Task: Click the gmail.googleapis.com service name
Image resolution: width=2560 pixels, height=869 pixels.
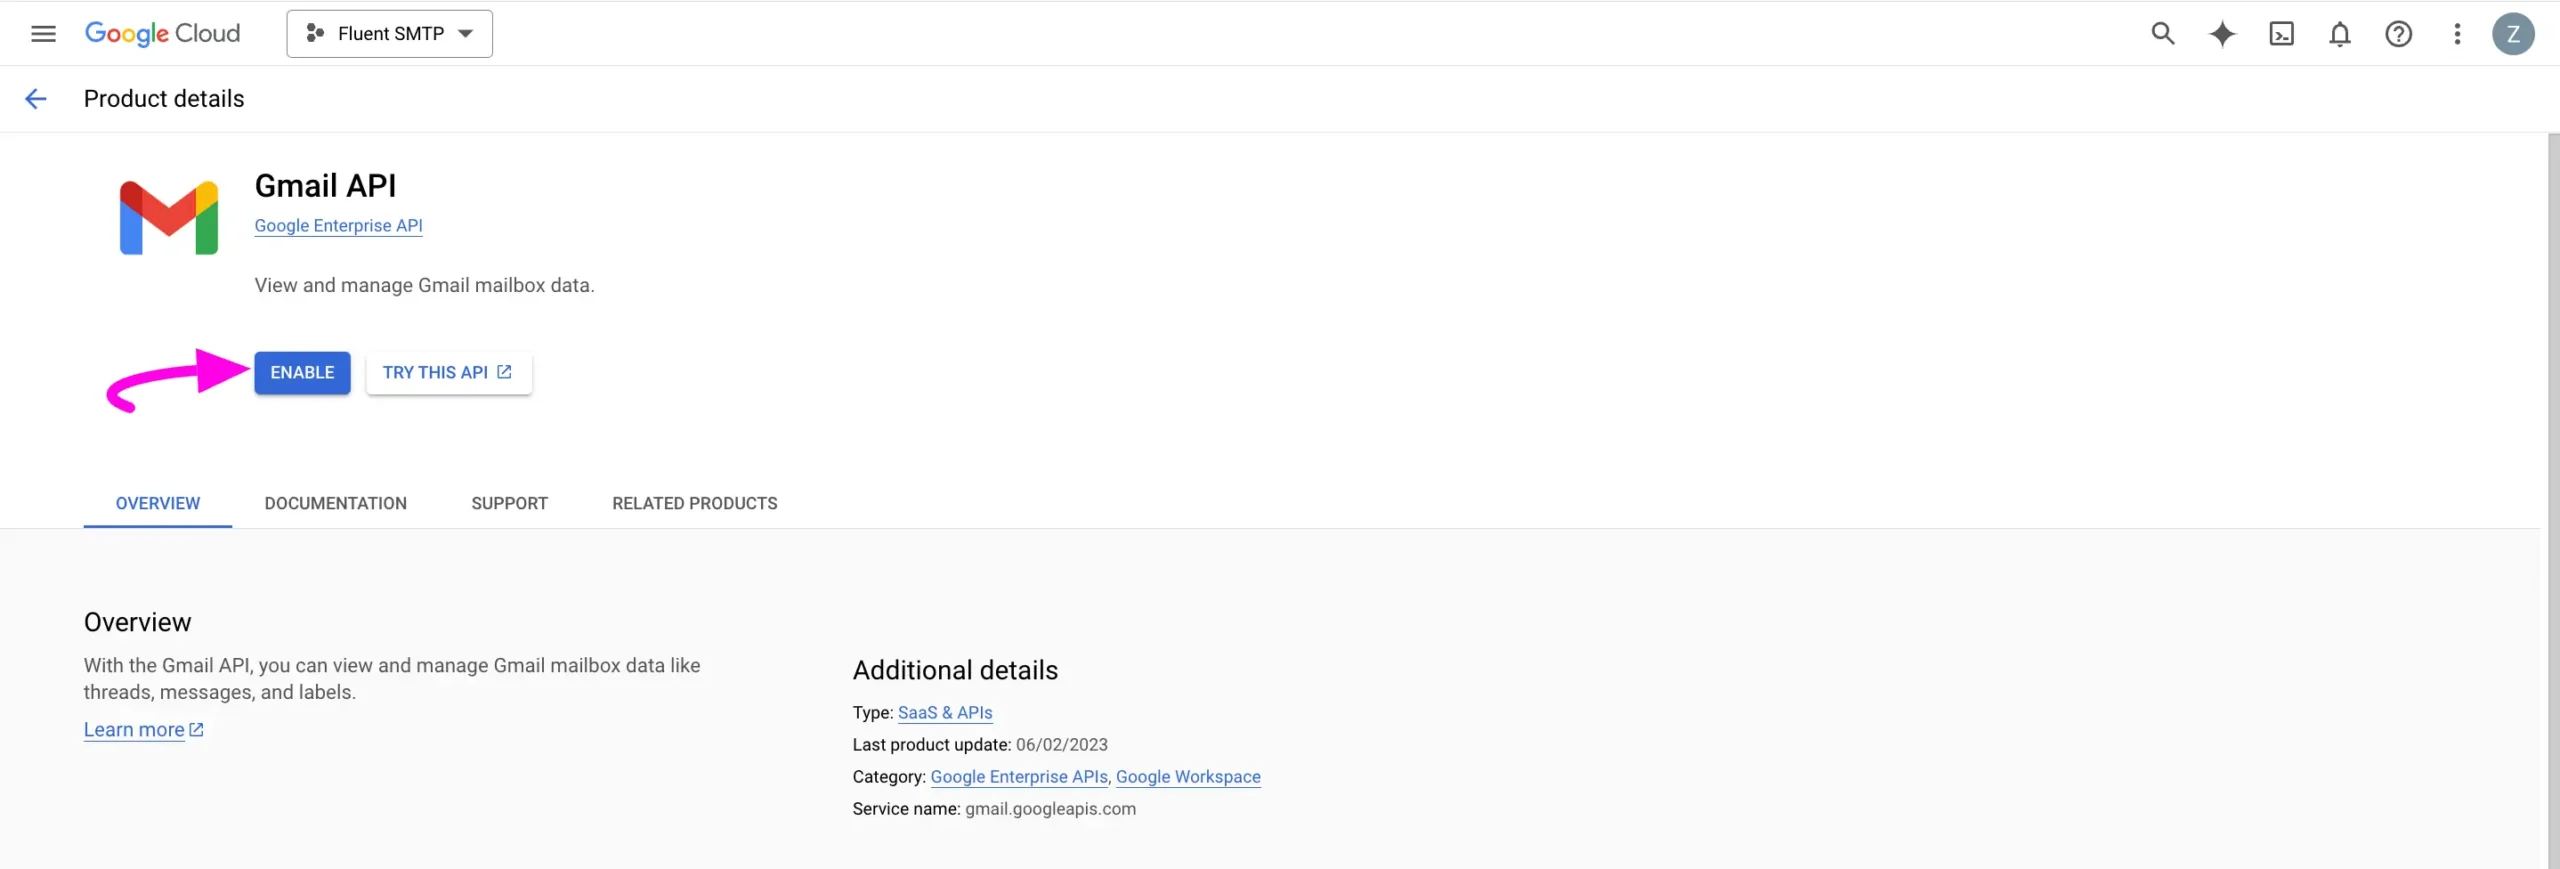Action: (1050, 808)
